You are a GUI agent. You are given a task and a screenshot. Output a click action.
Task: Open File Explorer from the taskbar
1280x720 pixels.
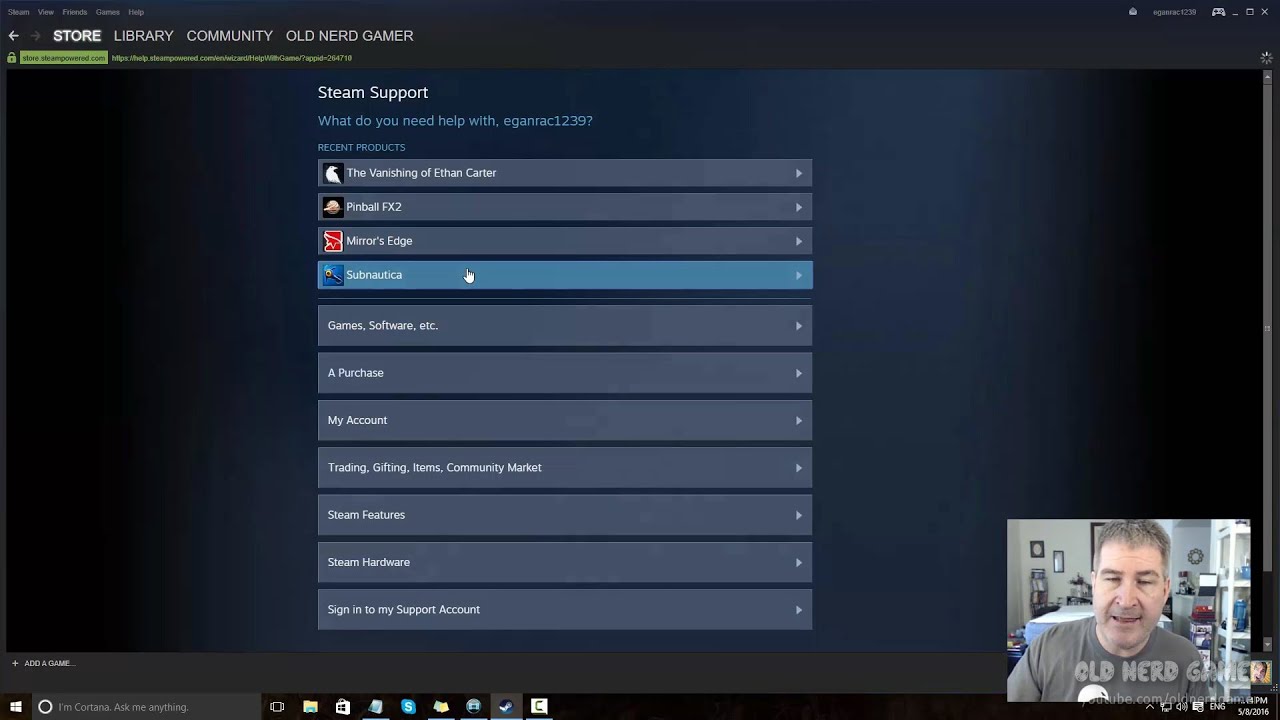pos(310,706)
